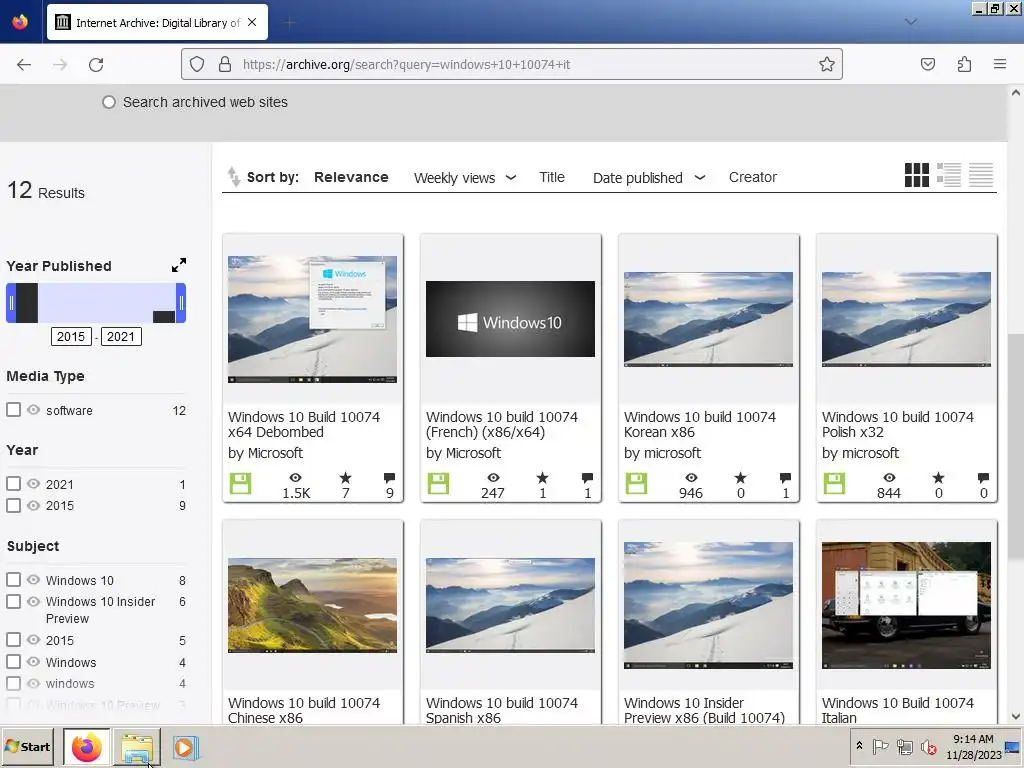
Task: Select Internet Archive browser tab
Action: click(x=157, y=22)
